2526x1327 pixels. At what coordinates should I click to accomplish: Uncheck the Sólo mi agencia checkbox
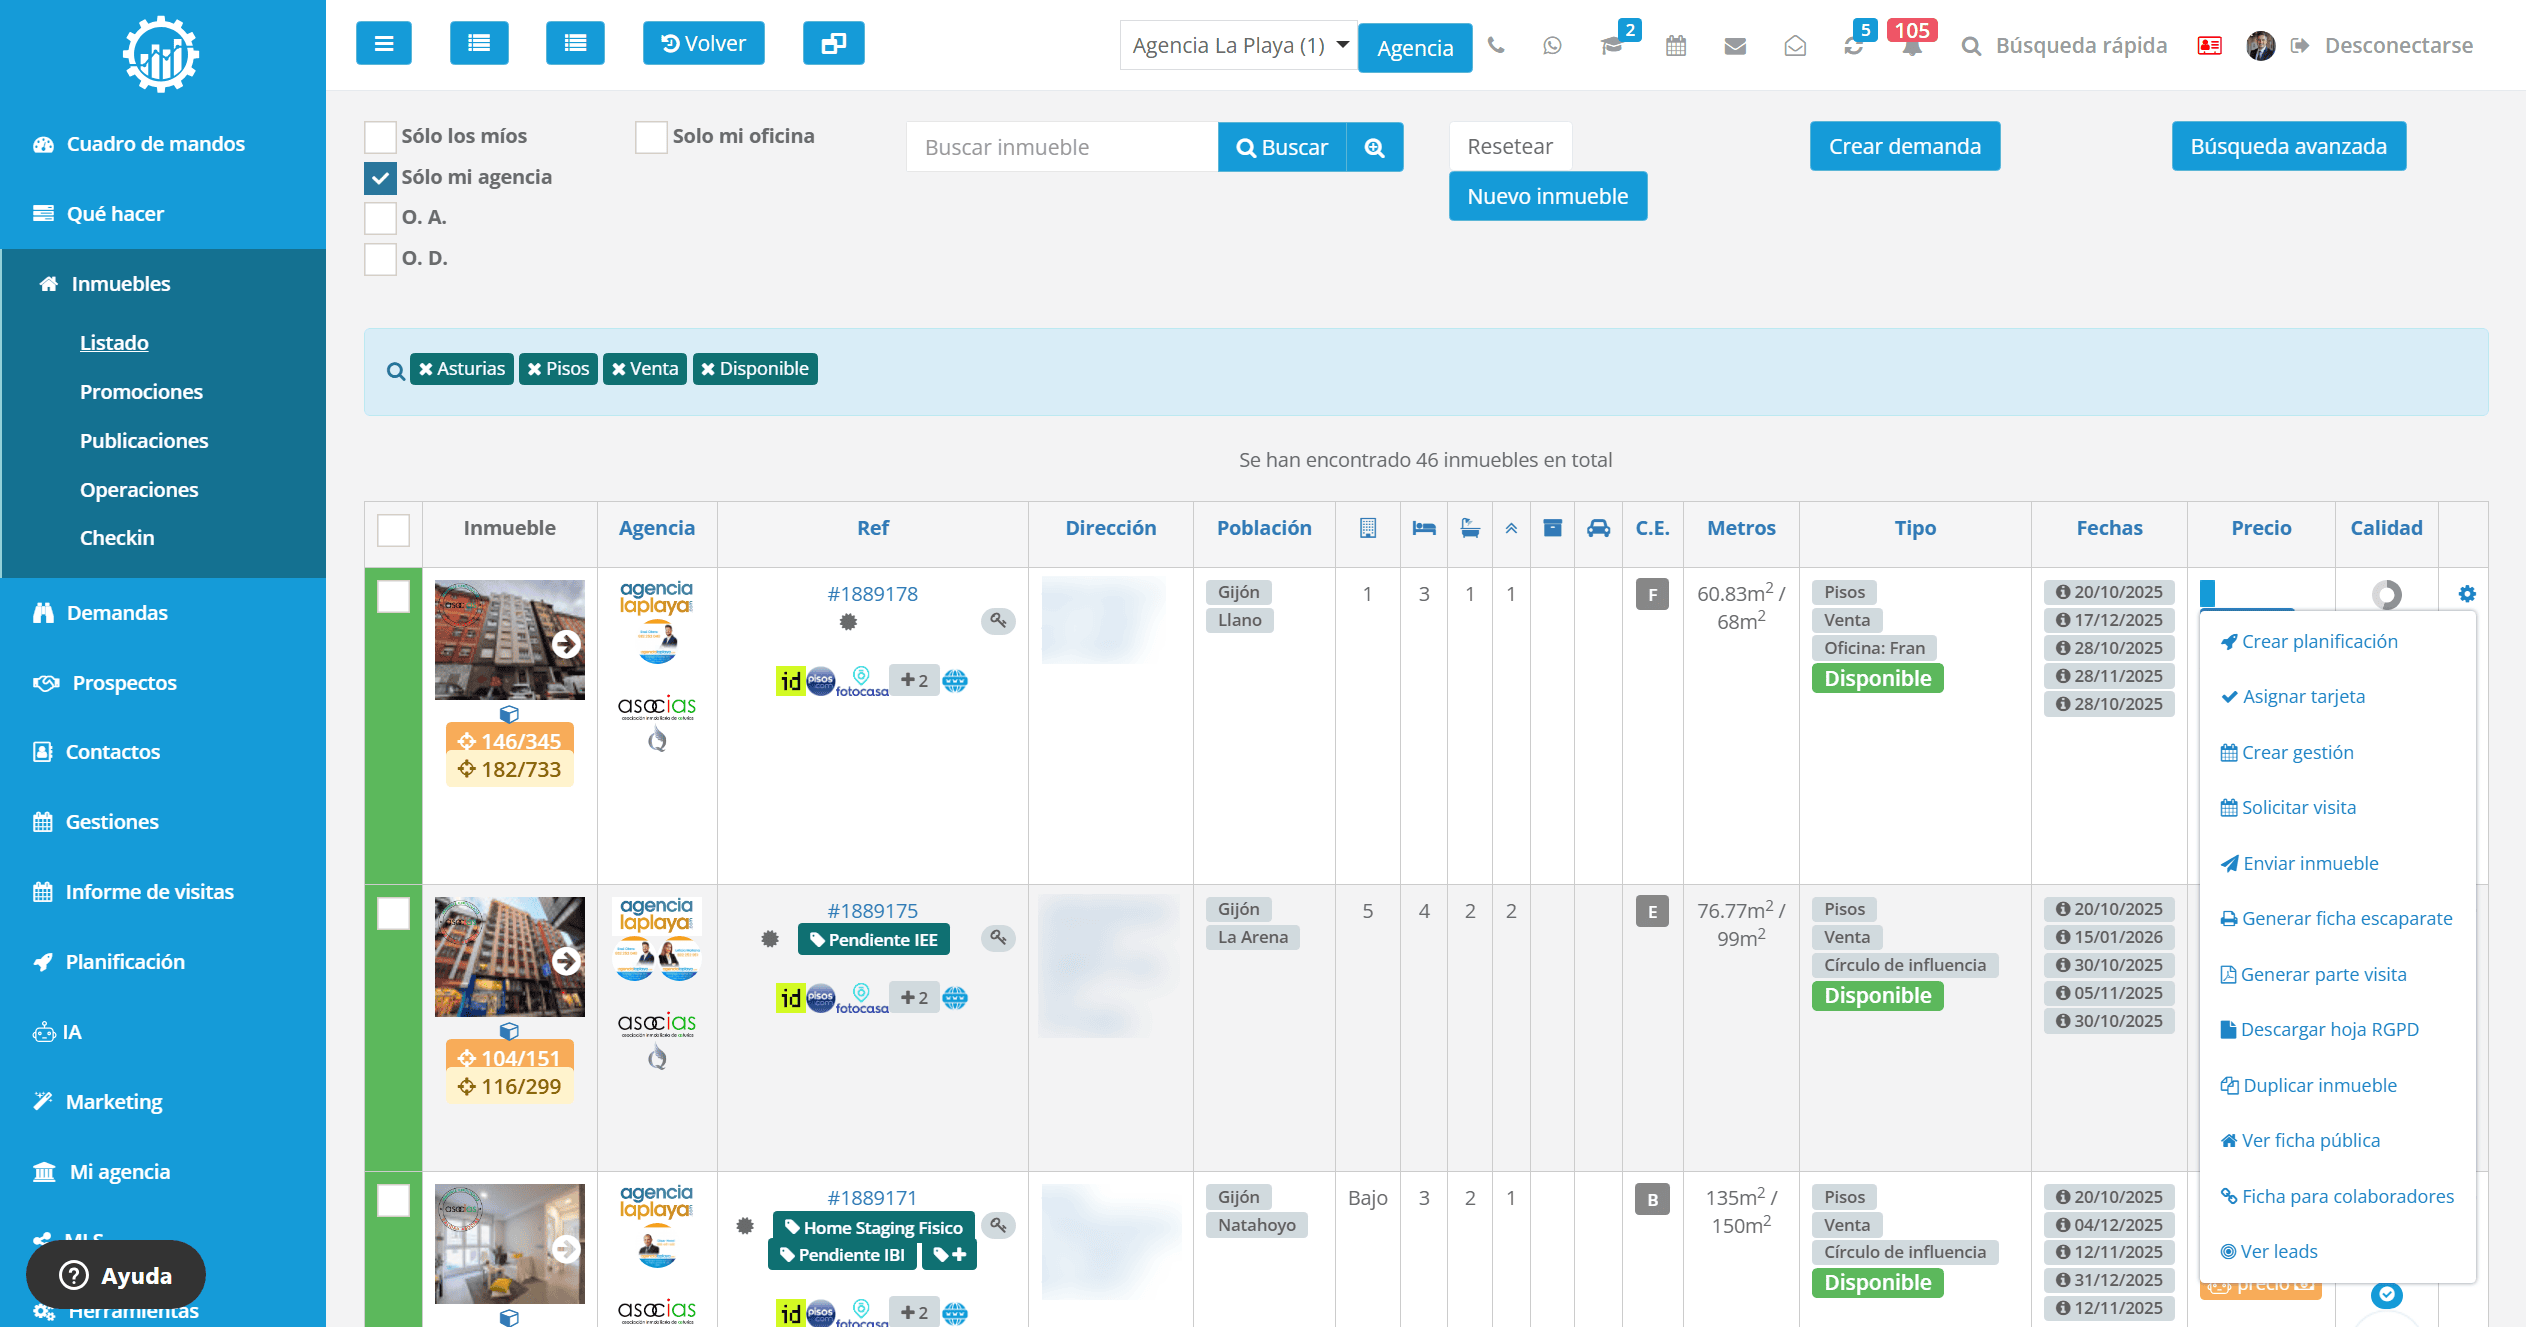[380, 178]
